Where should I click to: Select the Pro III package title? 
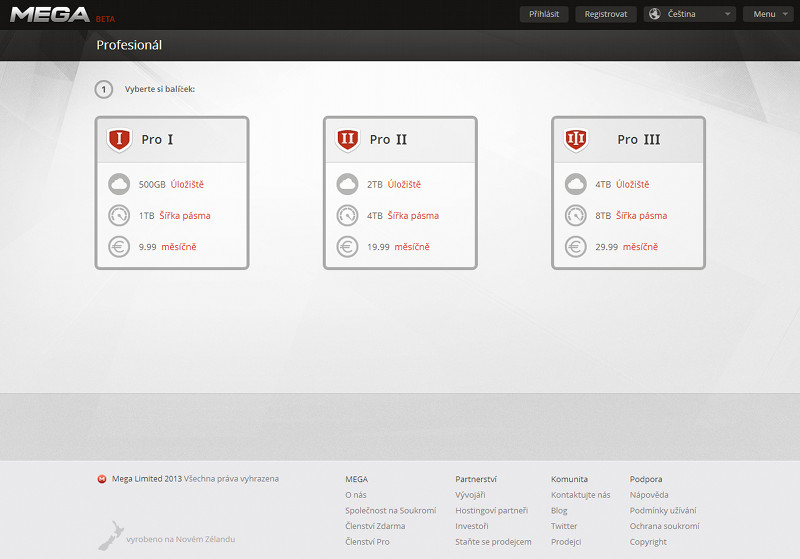tap(639, 139)
